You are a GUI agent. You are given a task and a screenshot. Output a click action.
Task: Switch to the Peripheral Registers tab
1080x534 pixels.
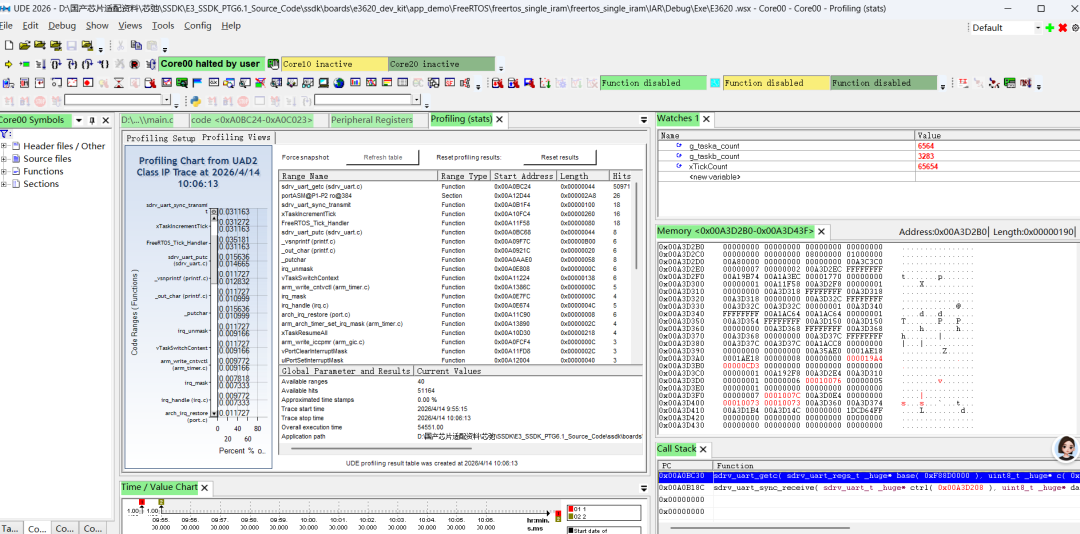(x=371, y=120)
